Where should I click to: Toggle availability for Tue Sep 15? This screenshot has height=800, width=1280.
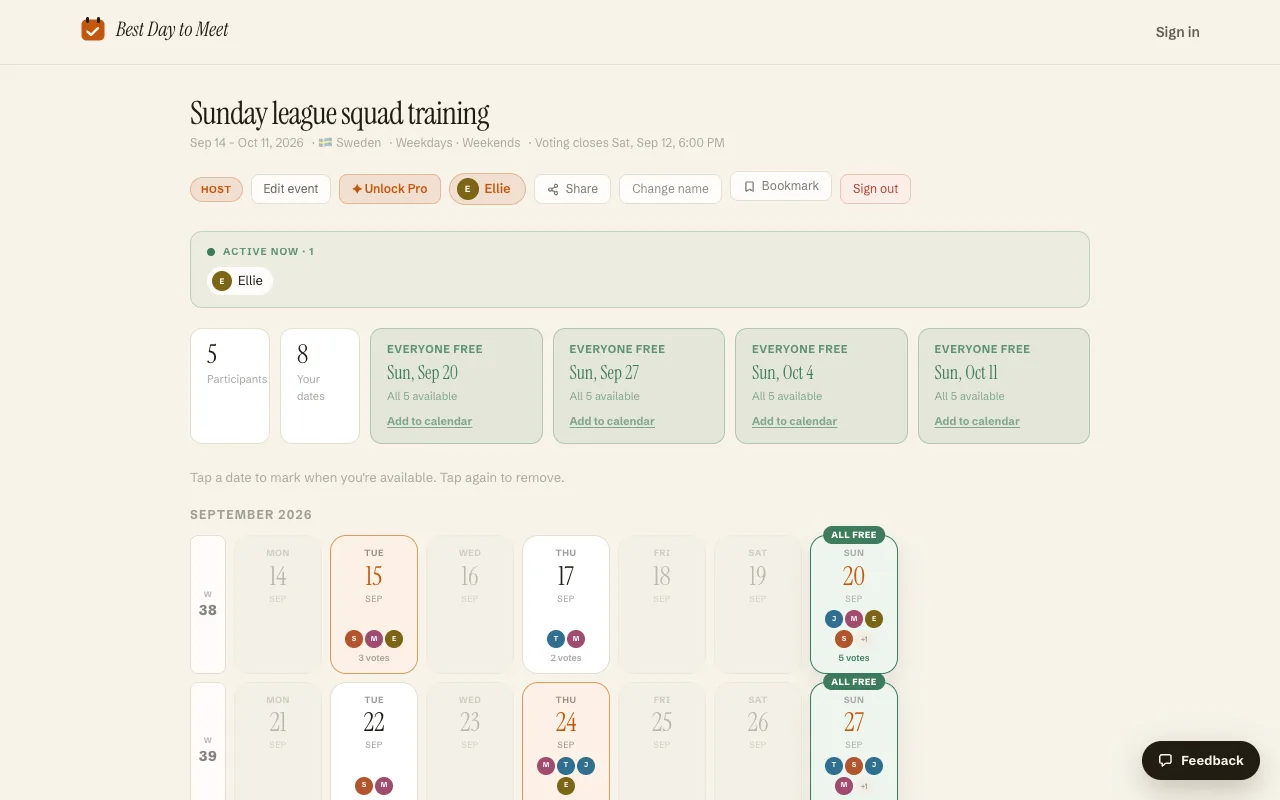(x=374, y=604)
